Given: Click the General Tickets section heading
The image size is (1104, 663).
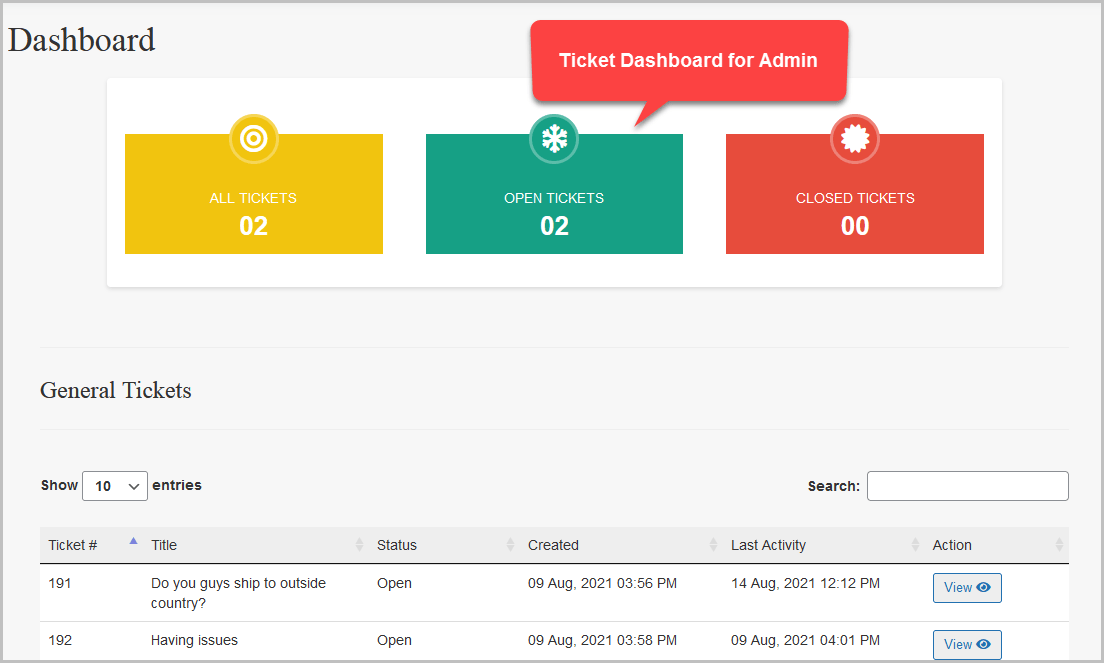Looking at the screenshot, I should [115, 391].
